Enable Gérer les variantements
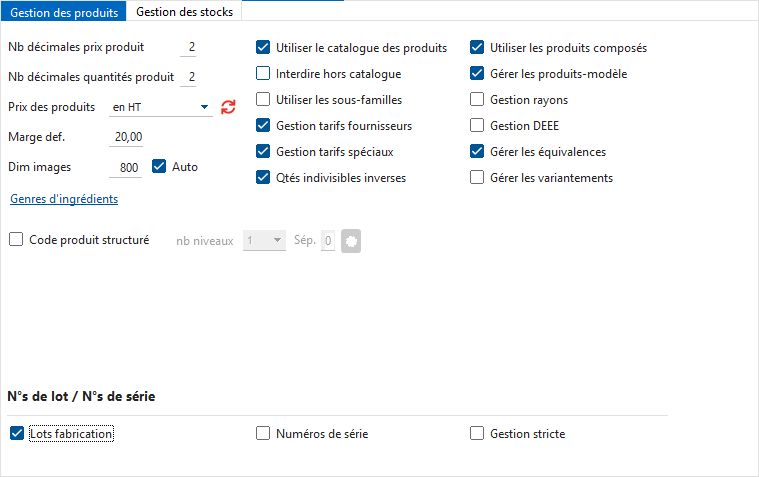The image size is (759, 477). click(477, 178)
